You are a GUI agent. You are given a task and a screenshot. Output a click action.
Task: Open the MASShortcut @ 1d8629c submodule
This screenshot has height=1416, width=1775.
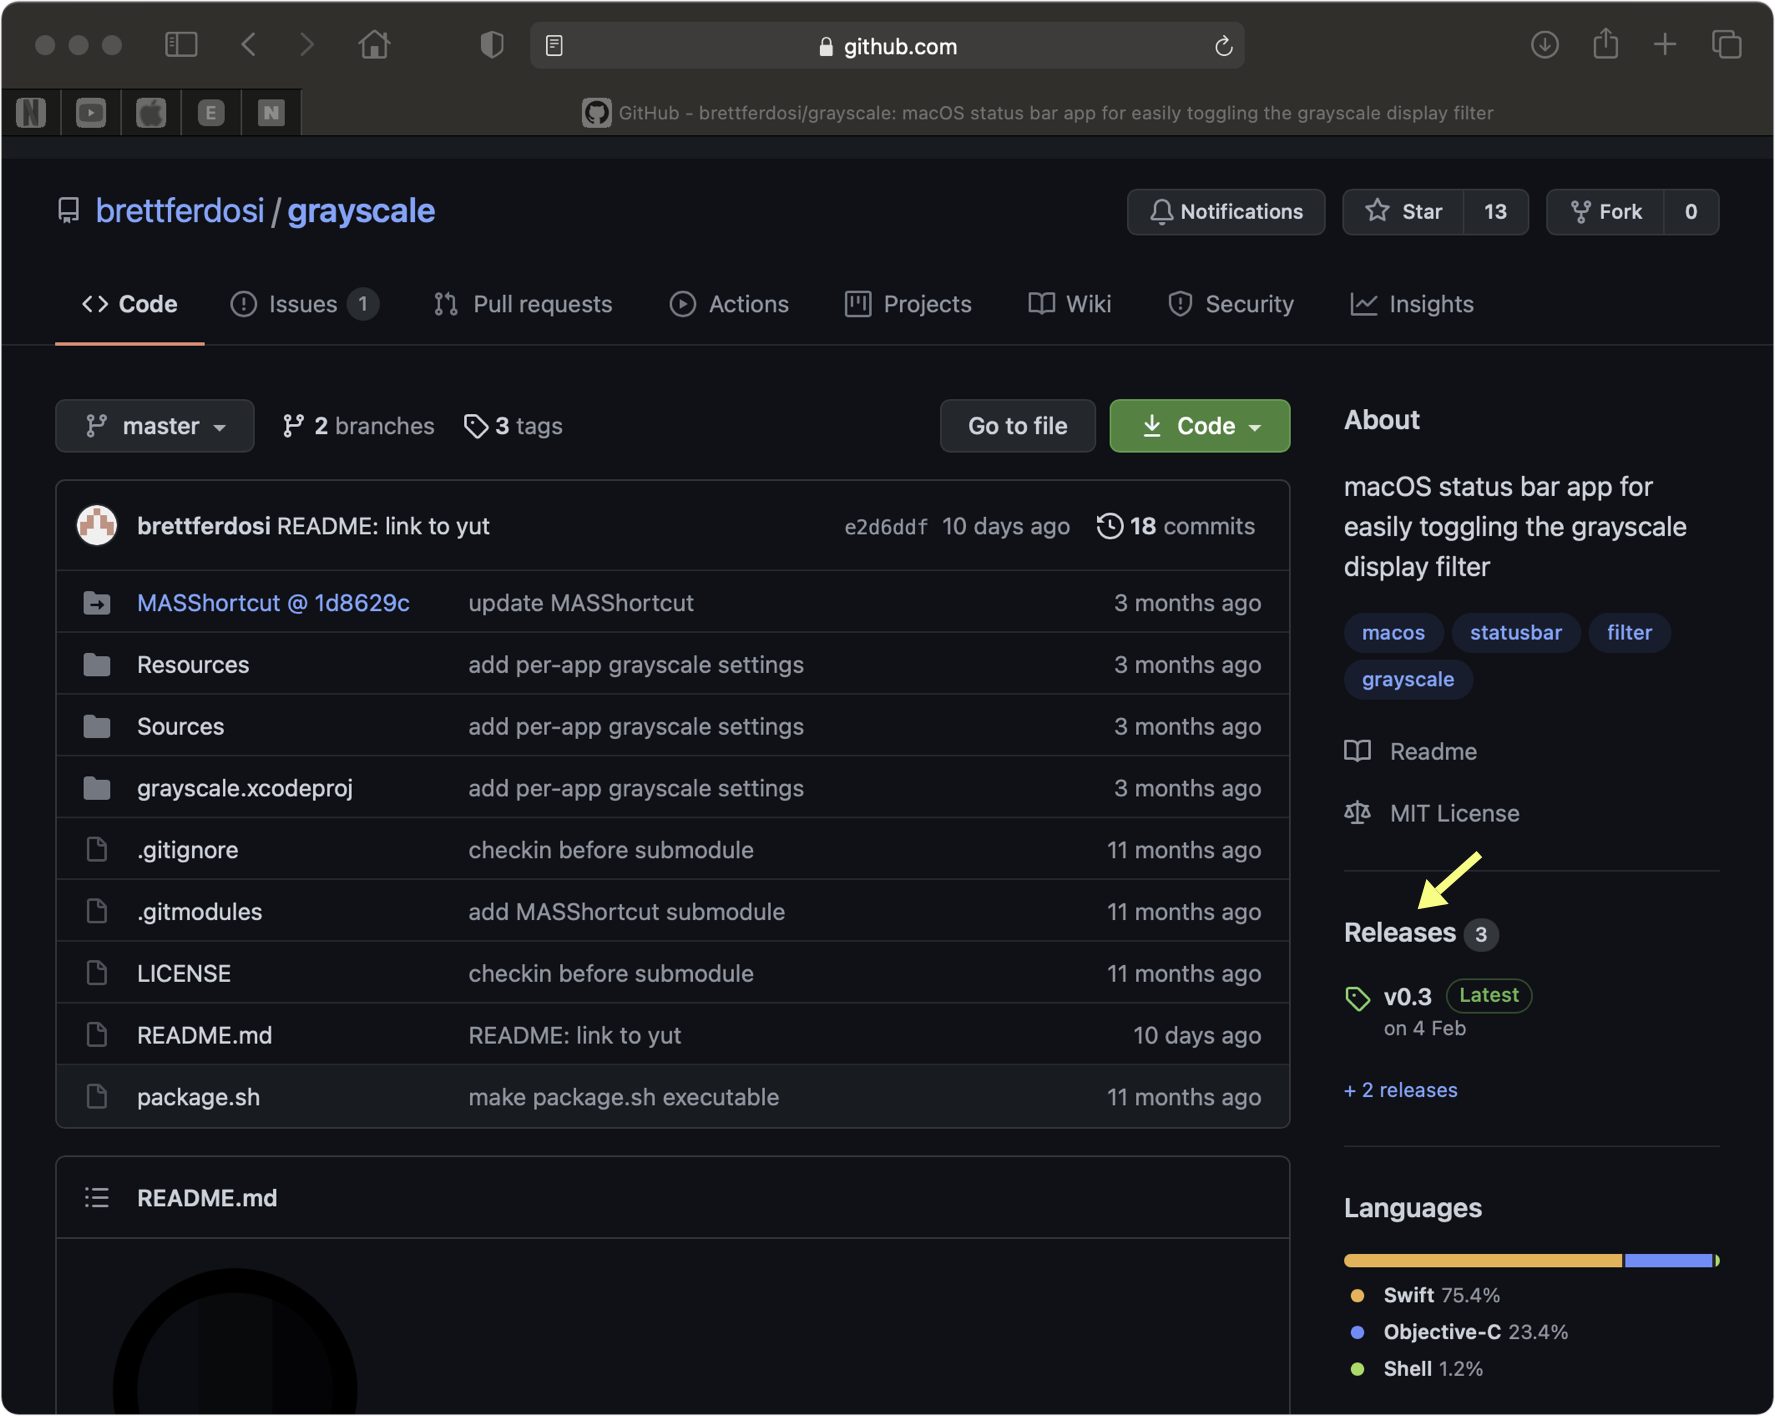point(273,603)
